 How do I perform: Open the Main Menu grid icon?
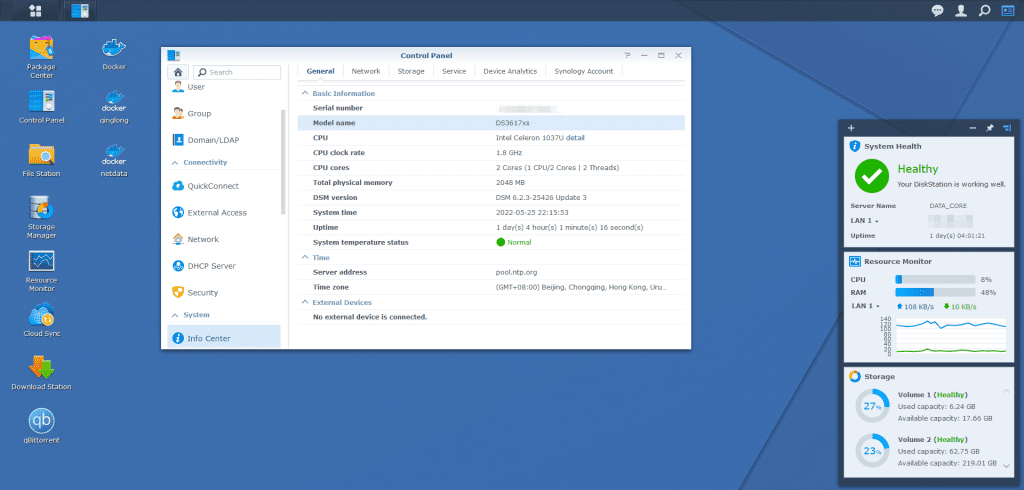coord(35,10)
